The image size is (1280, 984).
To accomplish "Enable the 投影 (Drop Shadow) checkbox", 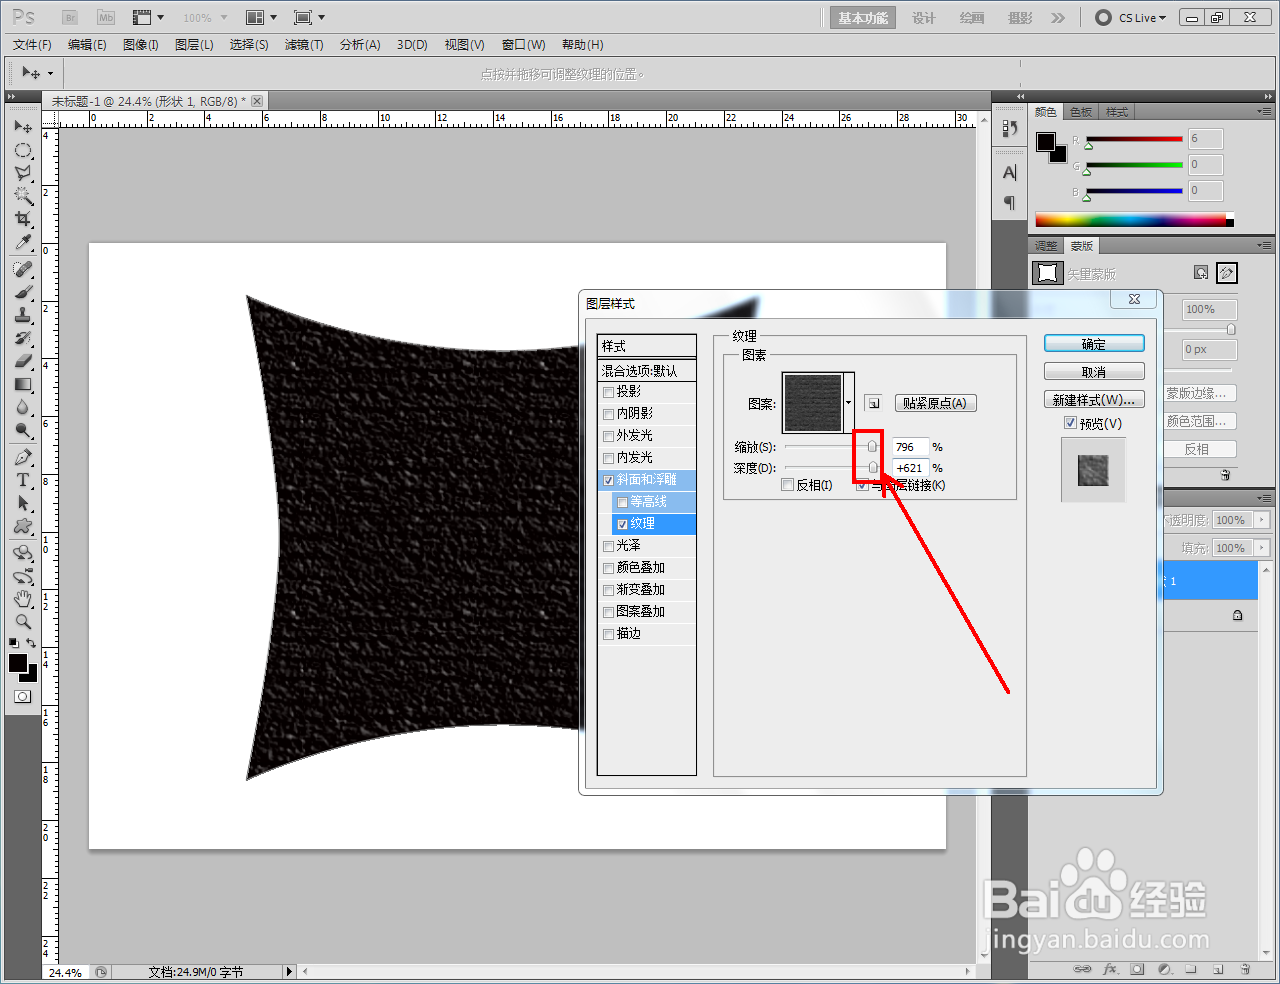I will (x=608, y=392).
